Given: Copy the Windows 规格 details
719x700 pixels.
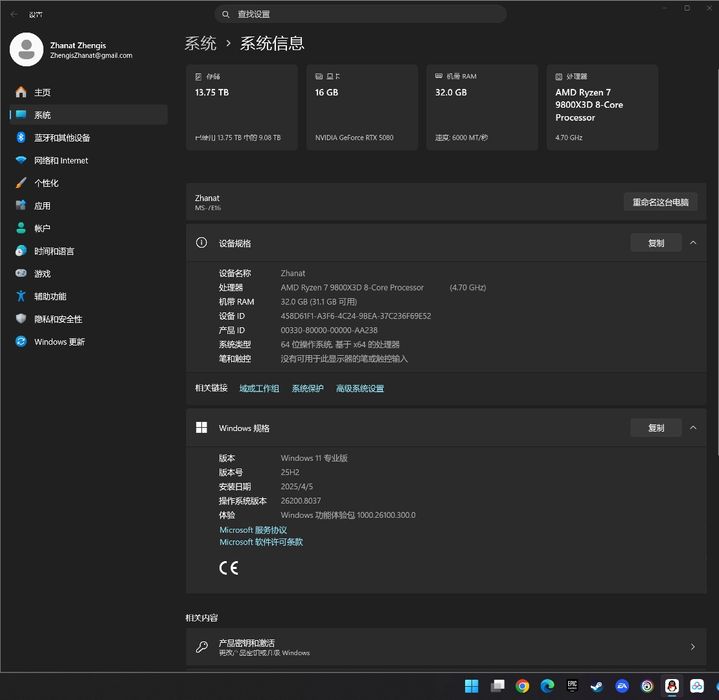Looking at the screenshot, I should click(x=656, y=428).
